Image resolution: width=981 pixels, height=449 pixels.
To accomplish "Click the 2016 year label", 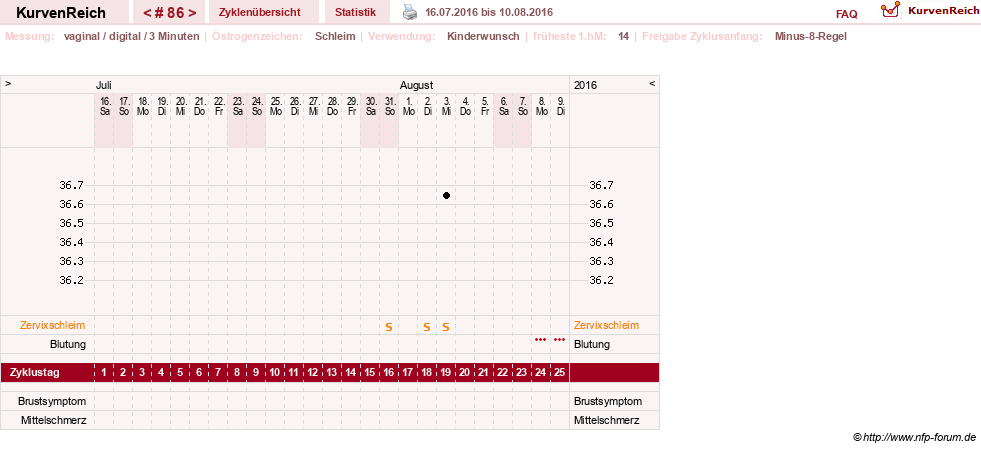I will 585,85.
